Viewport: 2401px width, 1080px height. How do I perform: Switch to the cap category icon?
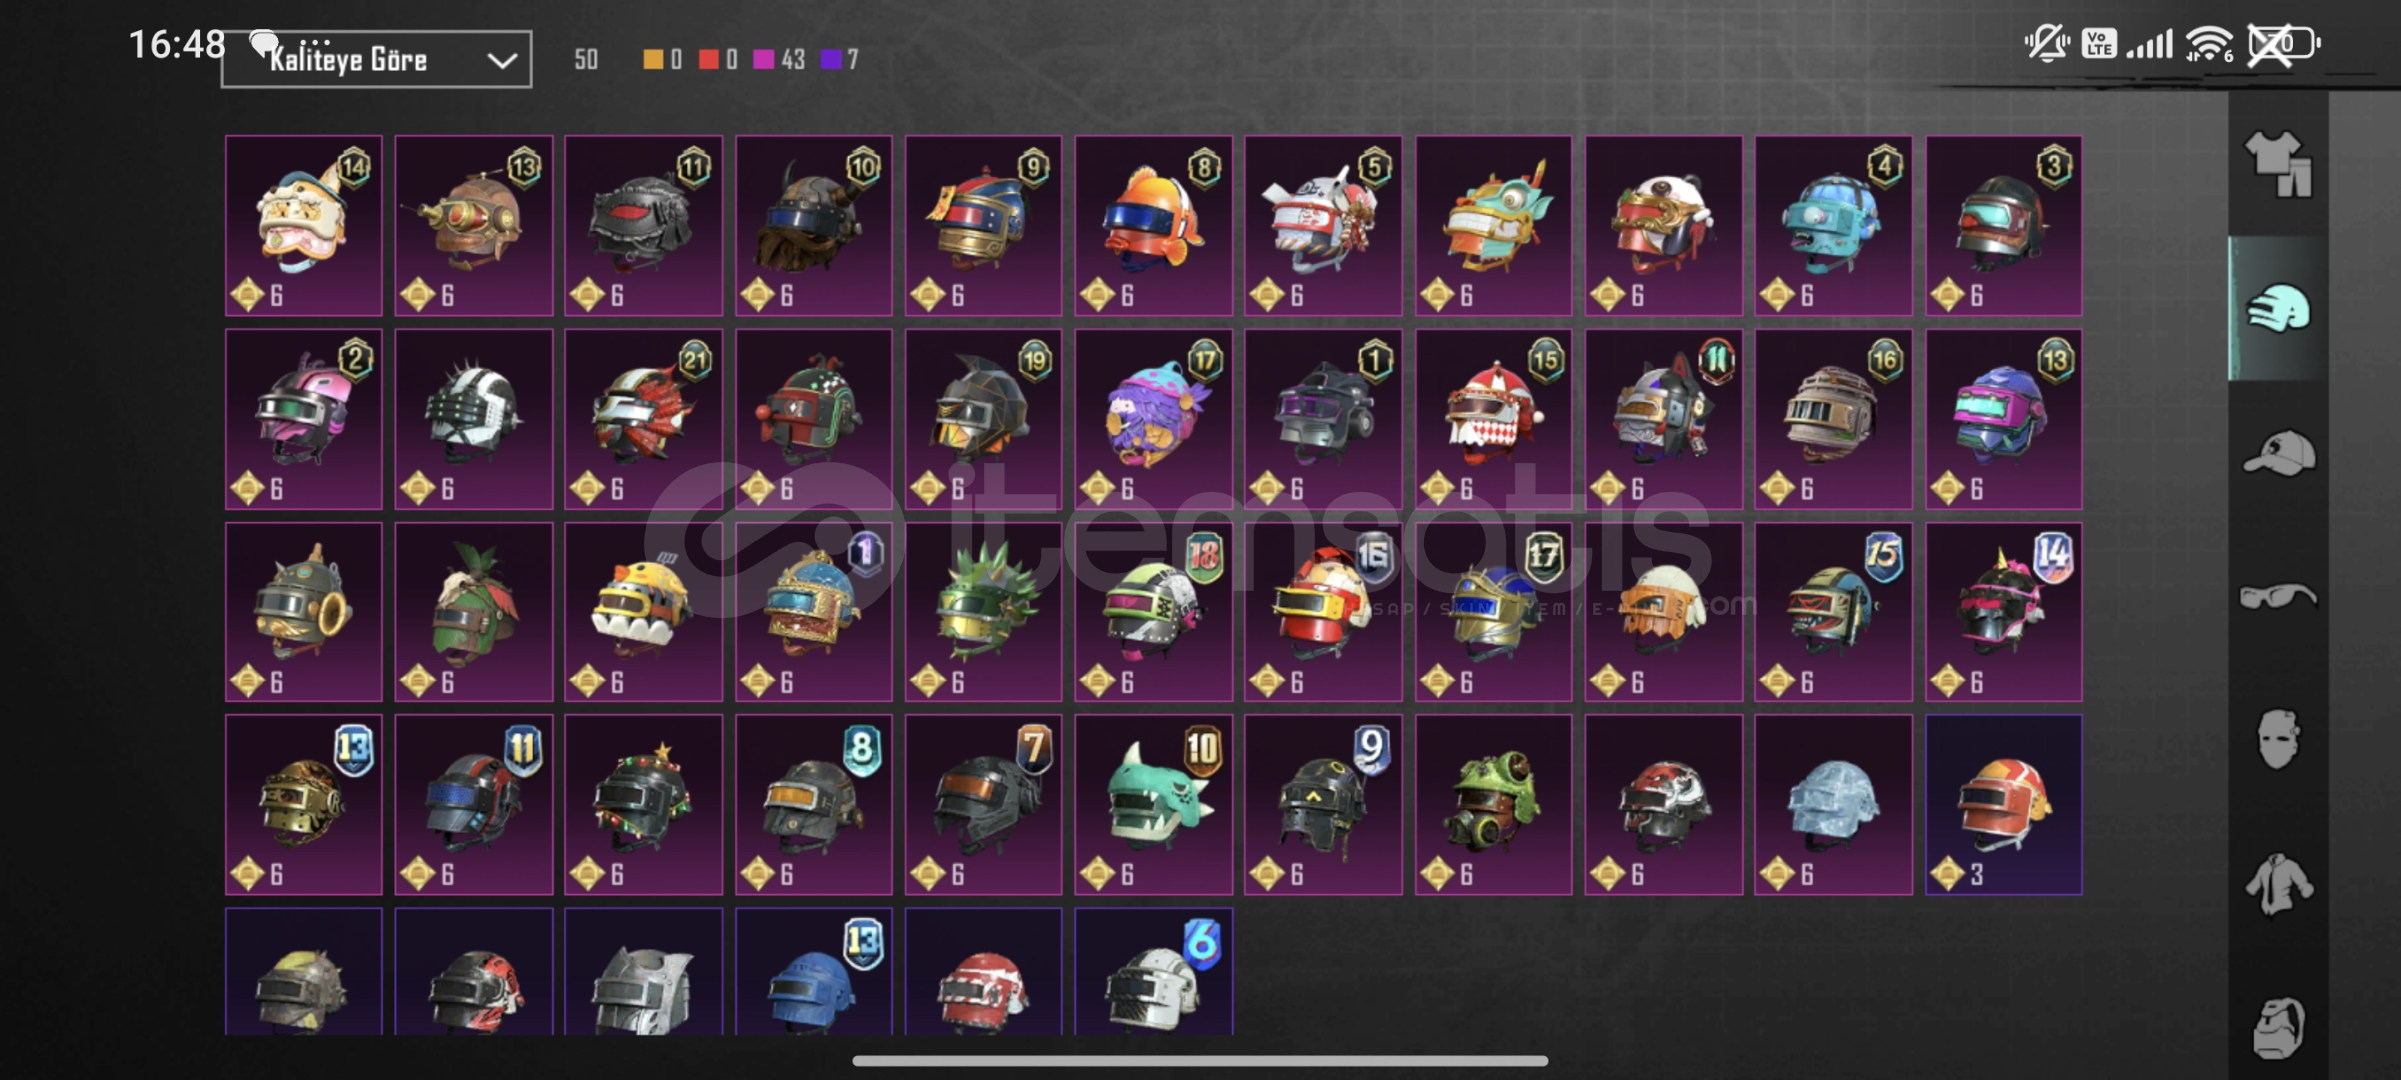click(x=2278, y=453)
